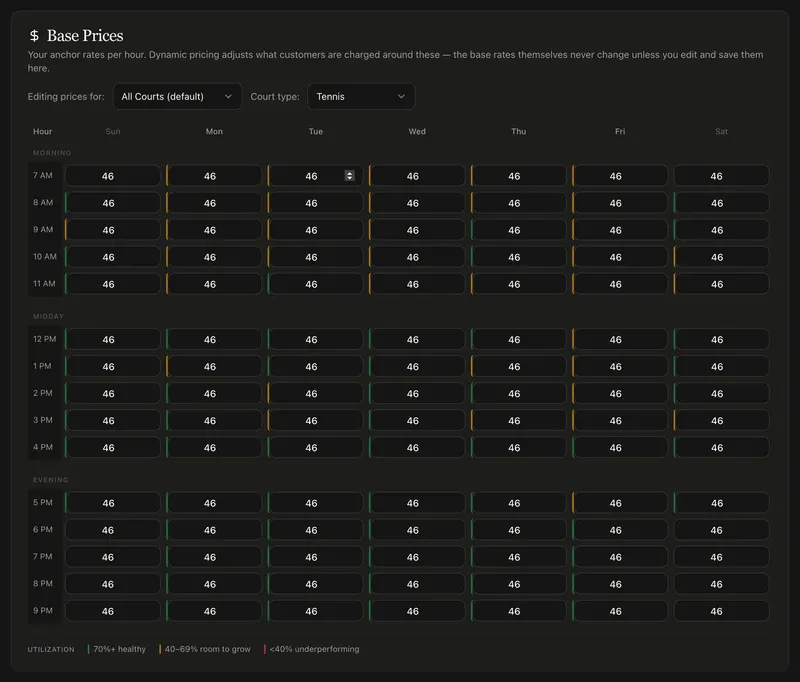Image resolution: width=800 pixels, height=682 pixels.
Task: Edit the Friday 11 AM price
Action: (619, 284)
